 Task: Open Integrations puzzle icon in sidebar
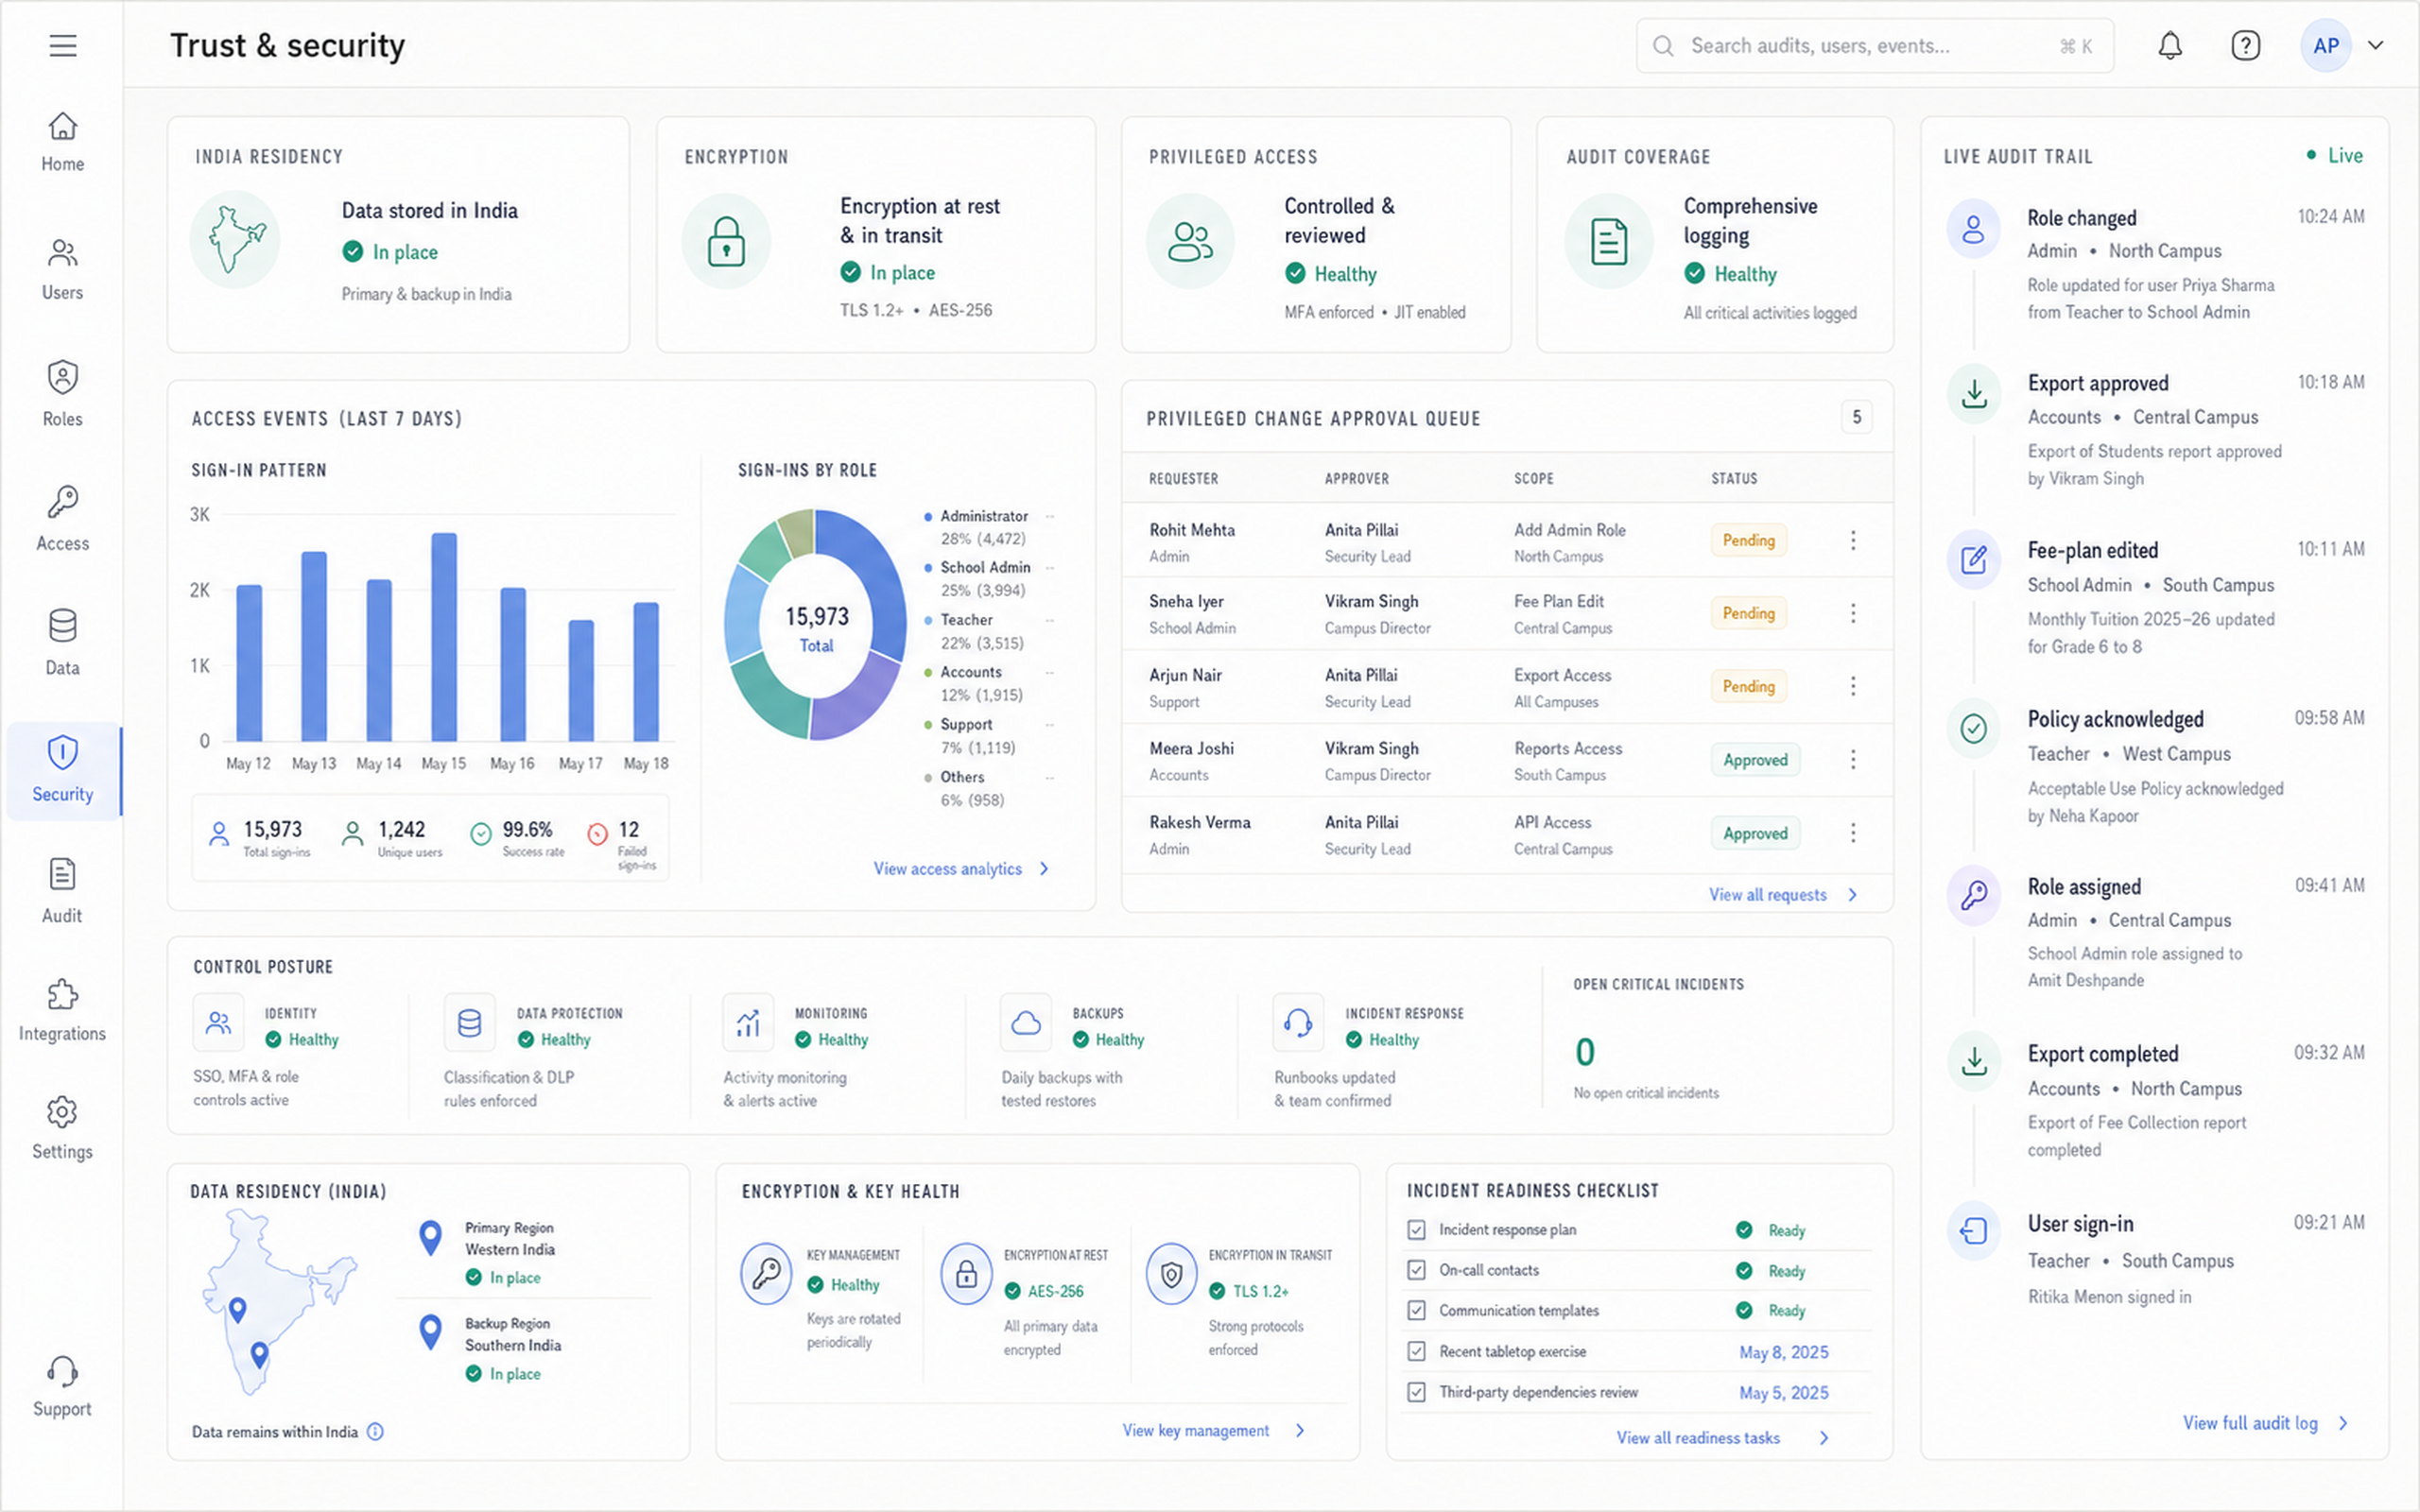62,995
